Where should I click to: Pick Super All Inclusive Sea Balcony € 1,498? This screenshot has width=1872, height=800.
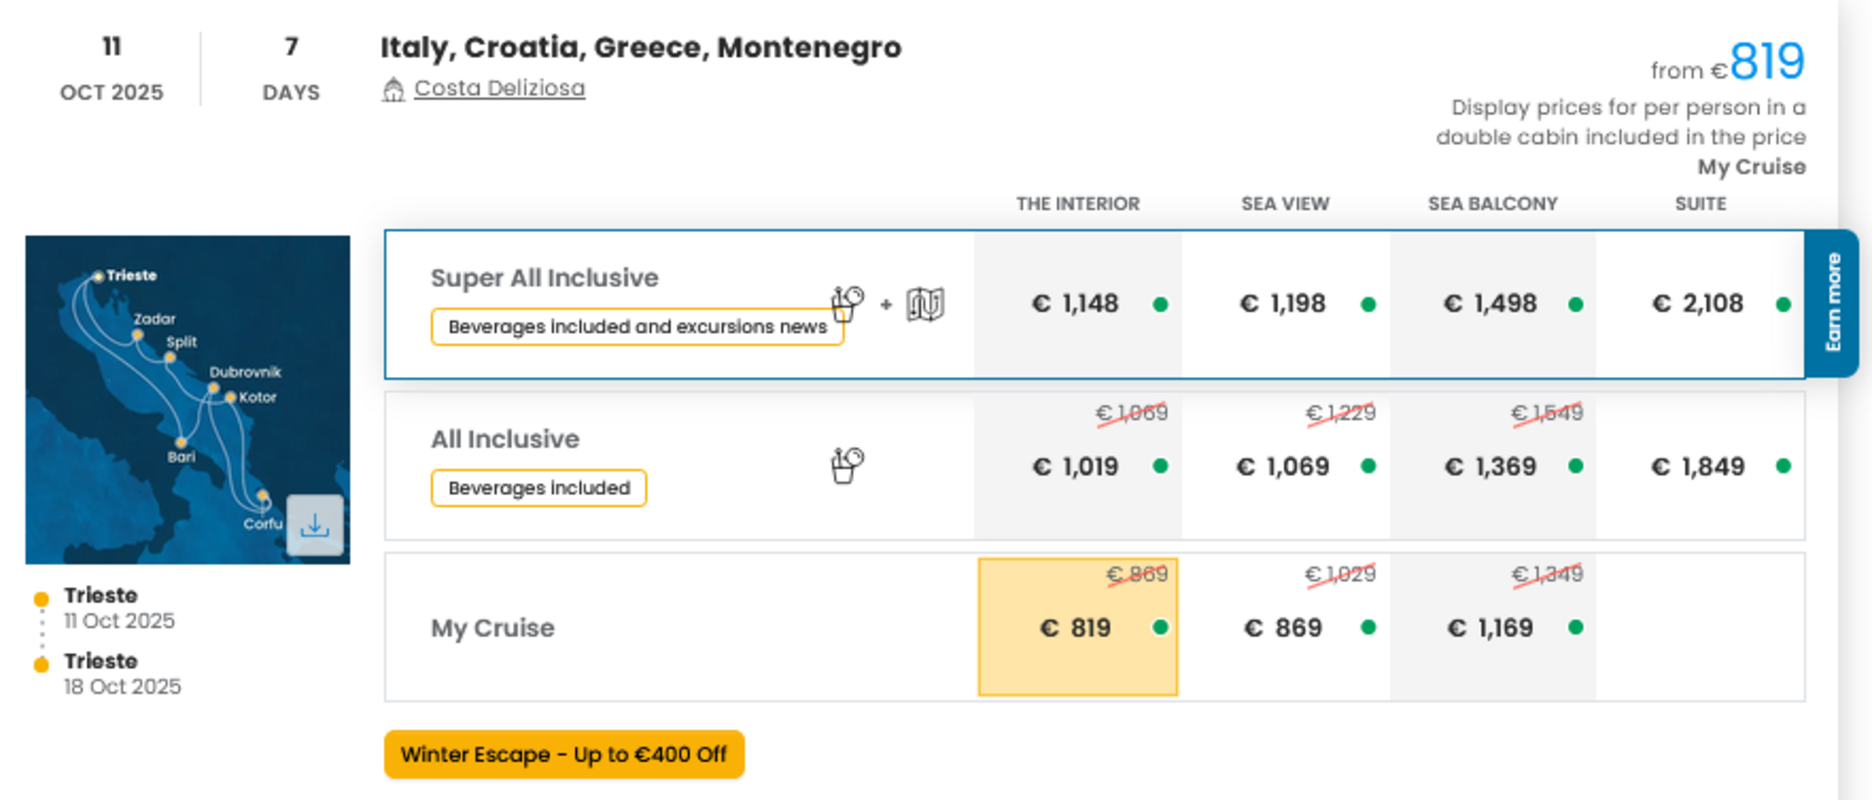[1492, 304]
